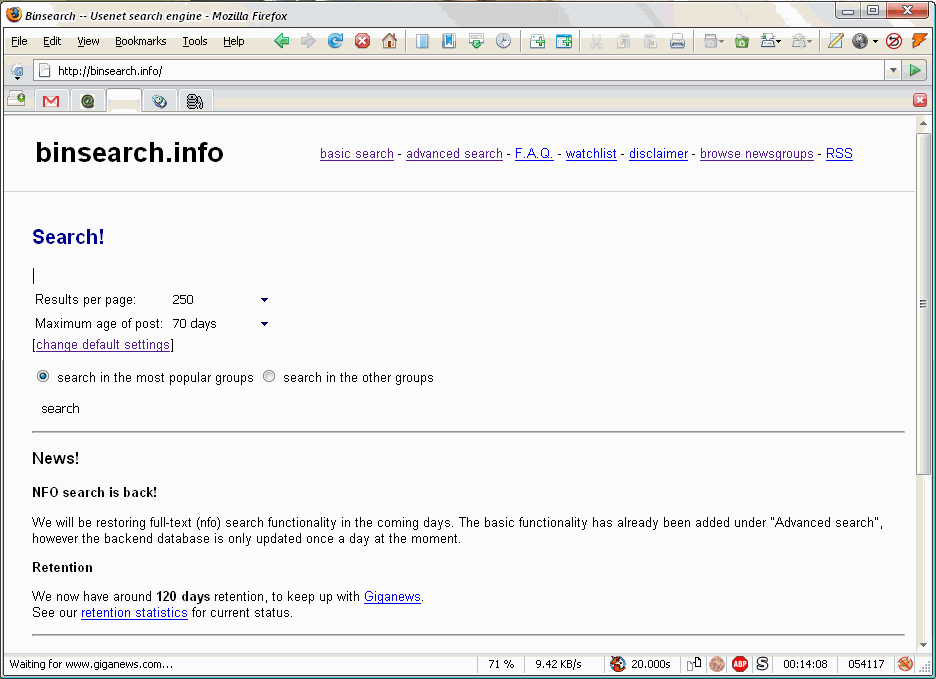Stop loading with the red X icon
This screenshot has width=936, height=679.
(362, 41)
